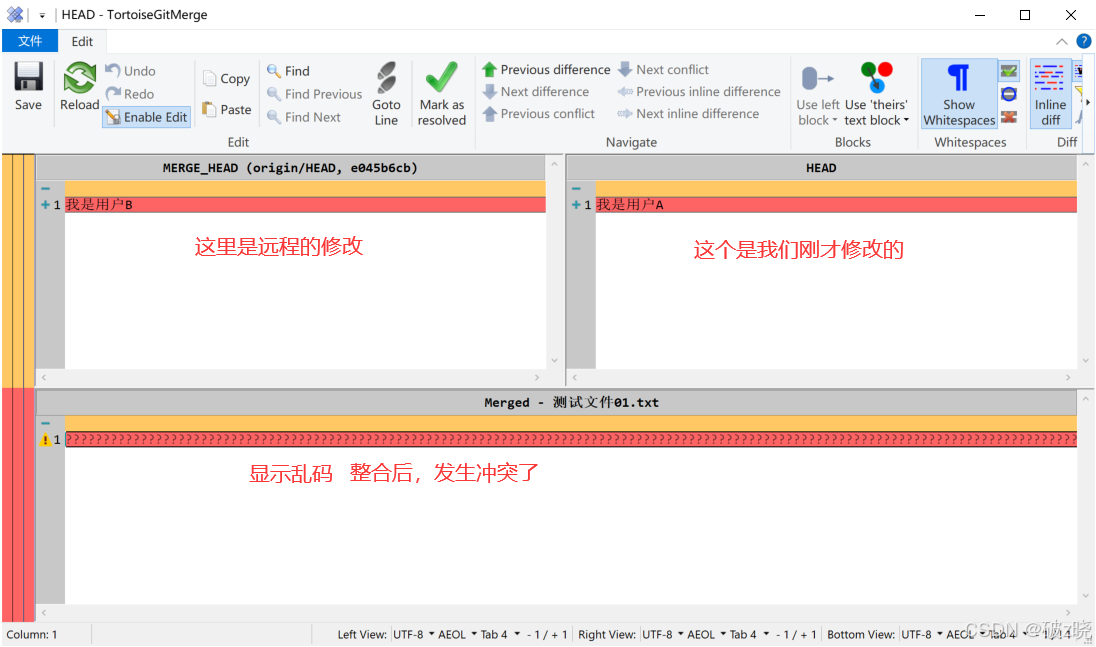This screenshot has width=1096, height=647.
Task: Open Use left block dropdown arrow
Action: [835, 120]
